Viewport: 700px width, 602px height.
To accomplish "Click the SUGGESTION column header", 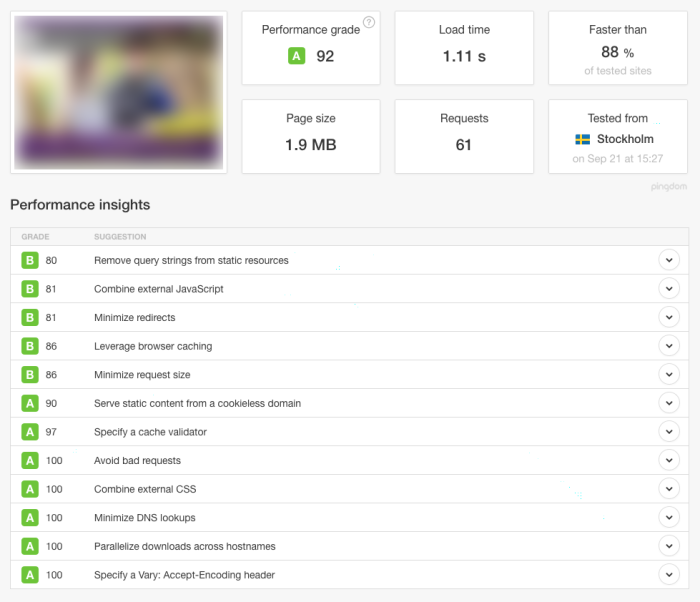I will pos(120,237).
